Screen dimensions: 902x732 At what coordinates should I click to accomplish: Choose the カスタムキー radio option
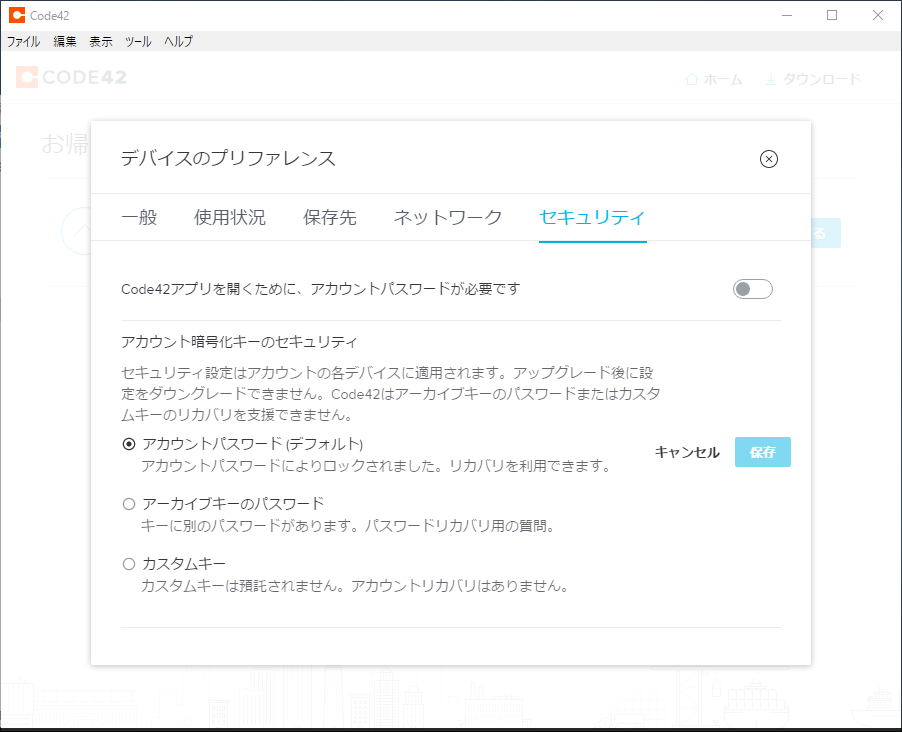click(129, 564)
